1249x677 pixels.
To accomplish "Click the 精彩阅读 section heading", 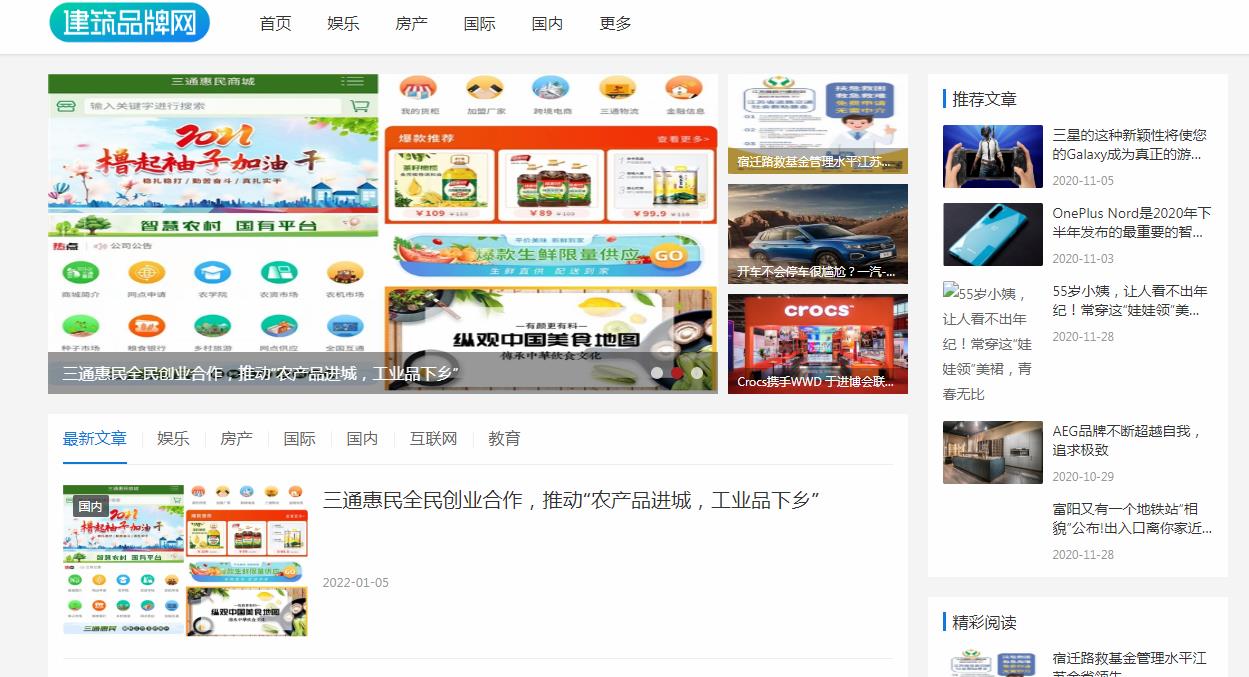I will 984,622.
